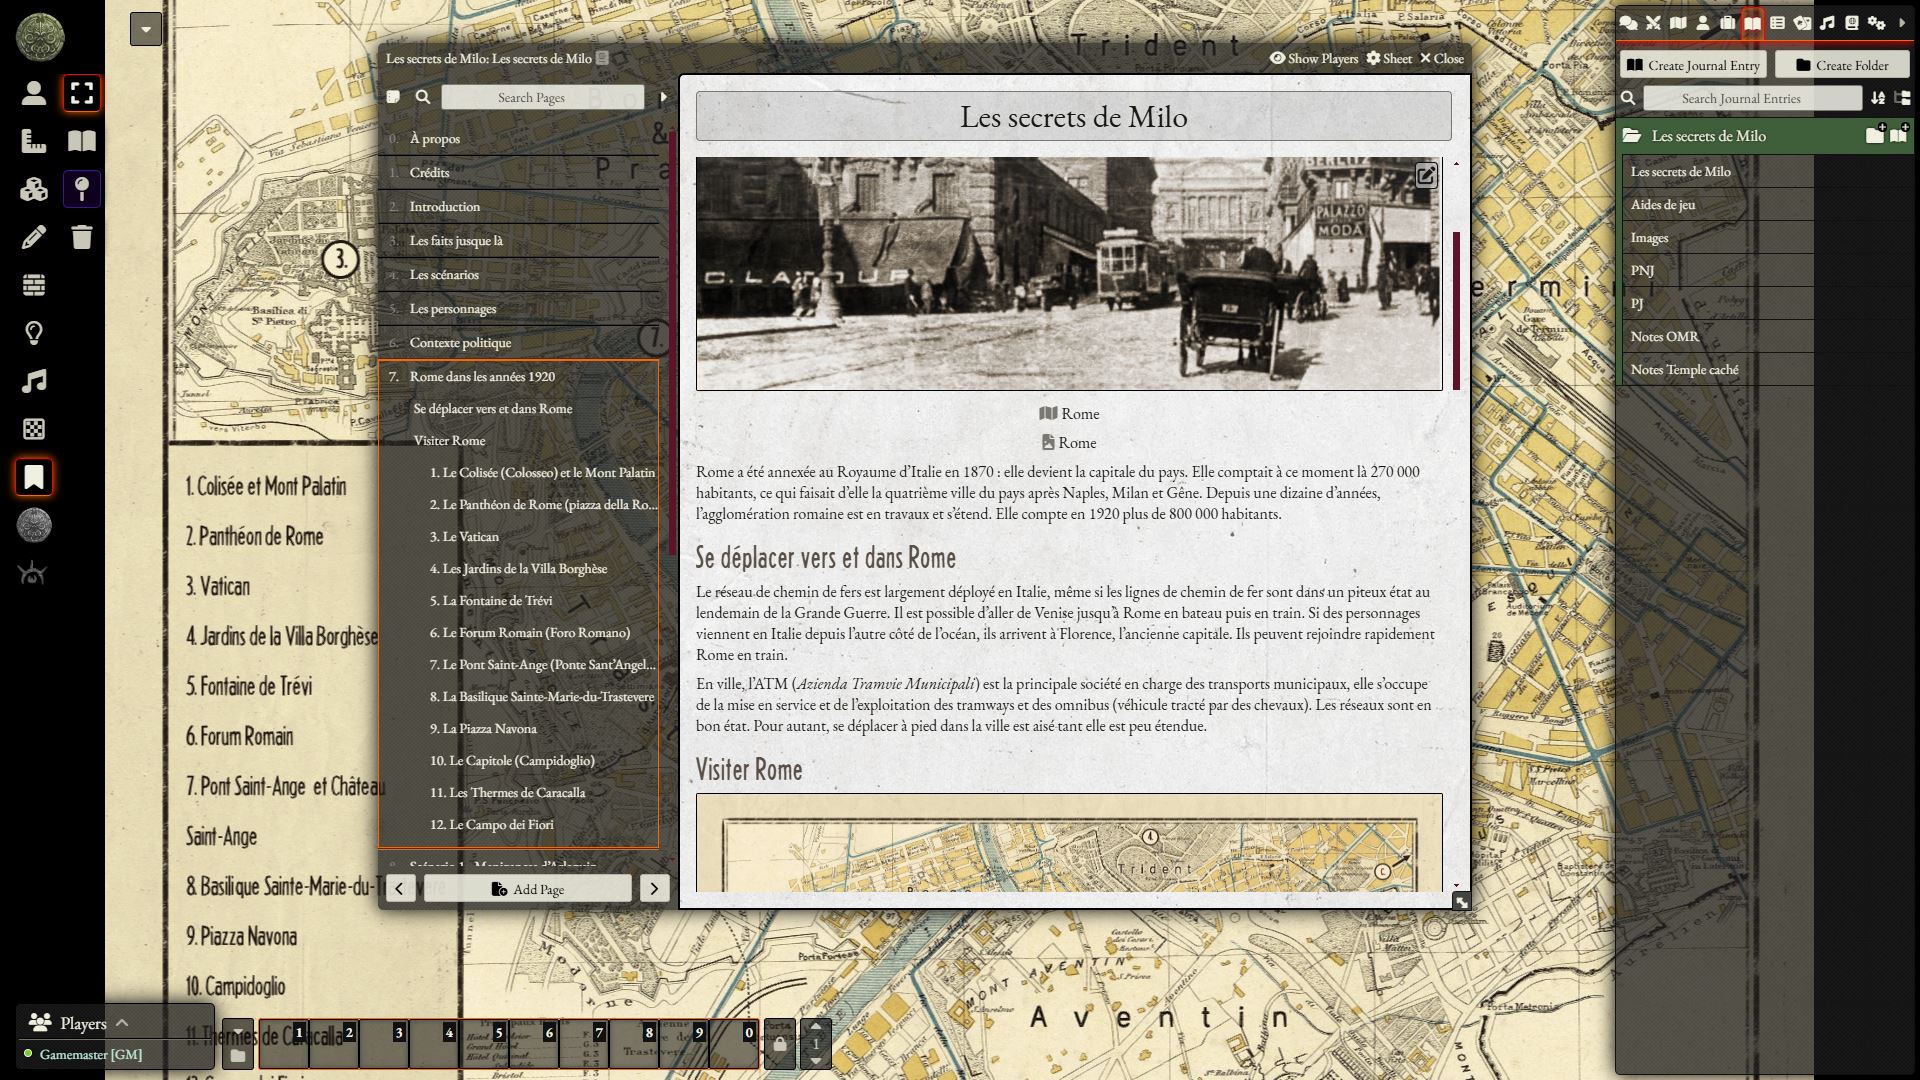Select the Walls brick icon tool
Viewport: 1920px width, 1080px height.
(33, 285)
